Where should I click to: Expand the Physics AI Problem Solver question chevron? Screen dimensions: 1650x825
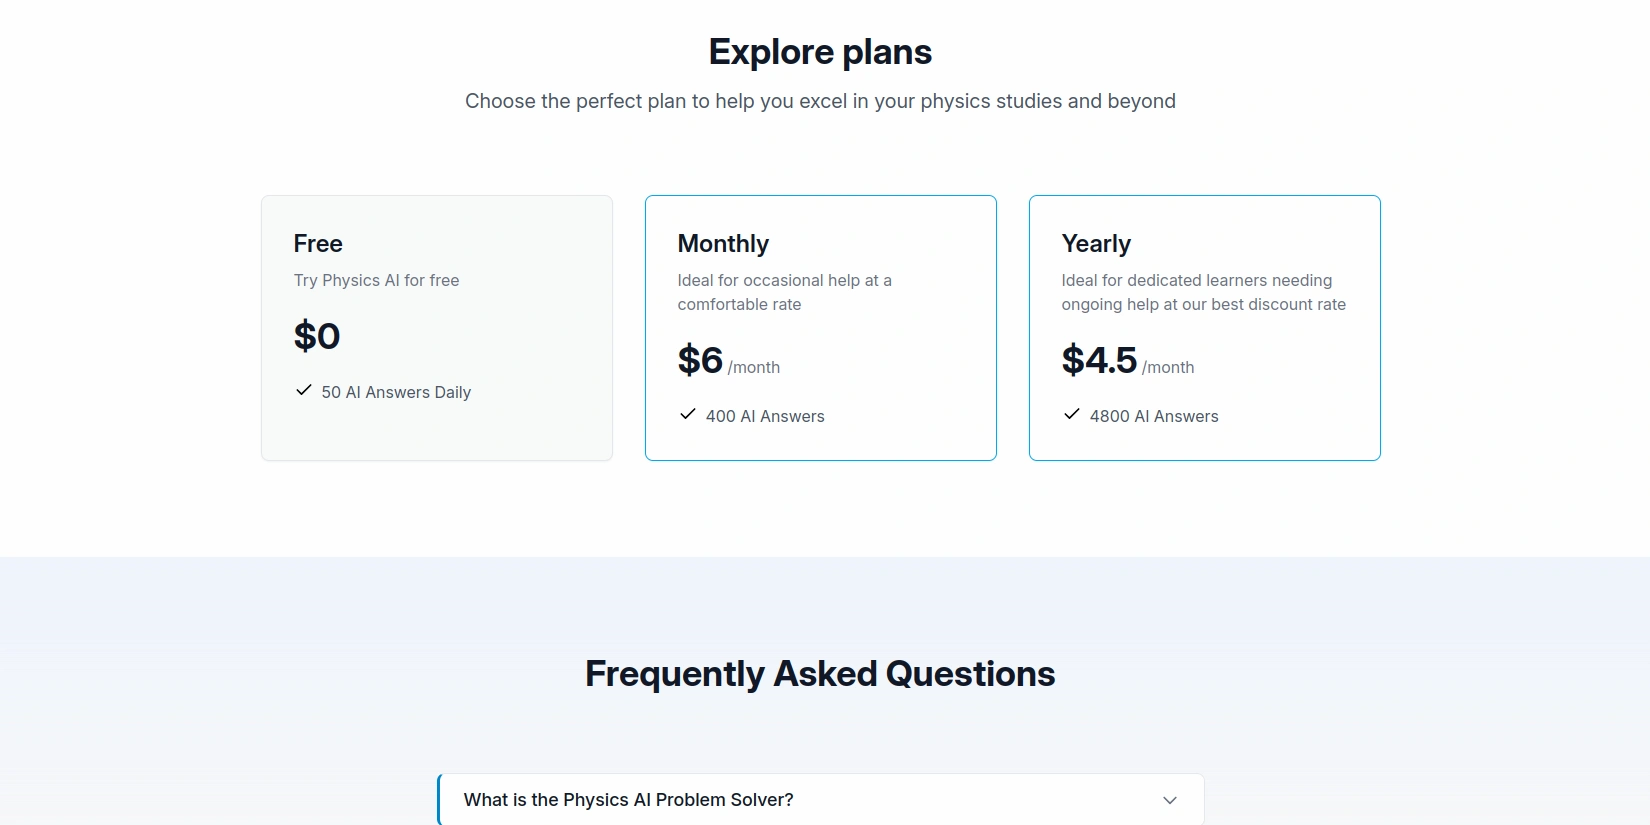(x=1170, y=800)
